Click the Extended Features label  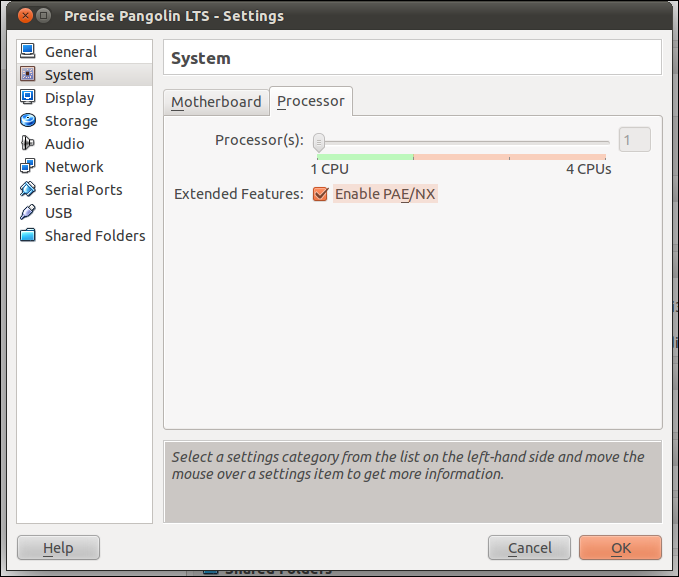click(239, 194)
